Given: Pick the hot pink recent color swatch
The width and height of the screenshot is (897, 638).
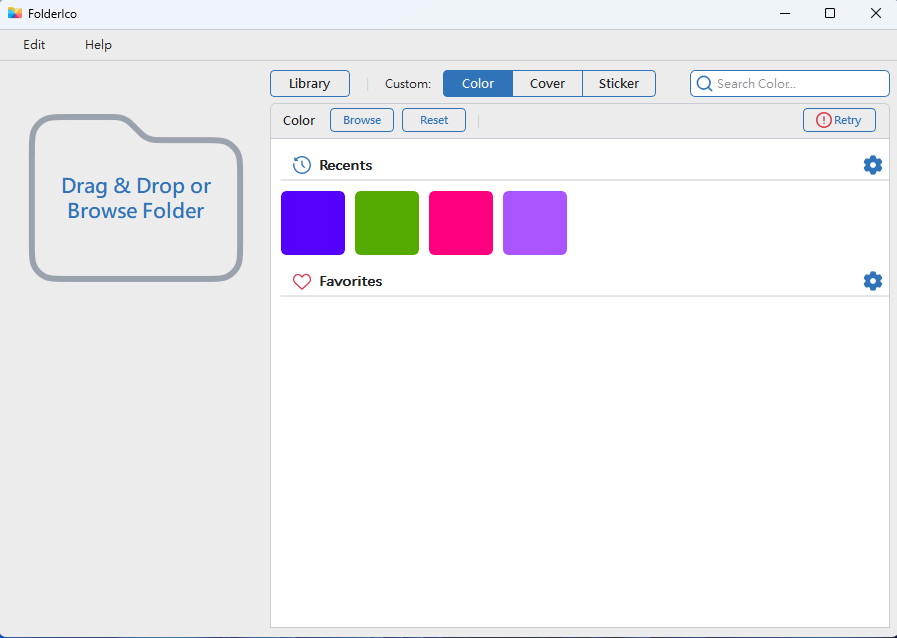Looking at the screenshot, I should [461, 223].
